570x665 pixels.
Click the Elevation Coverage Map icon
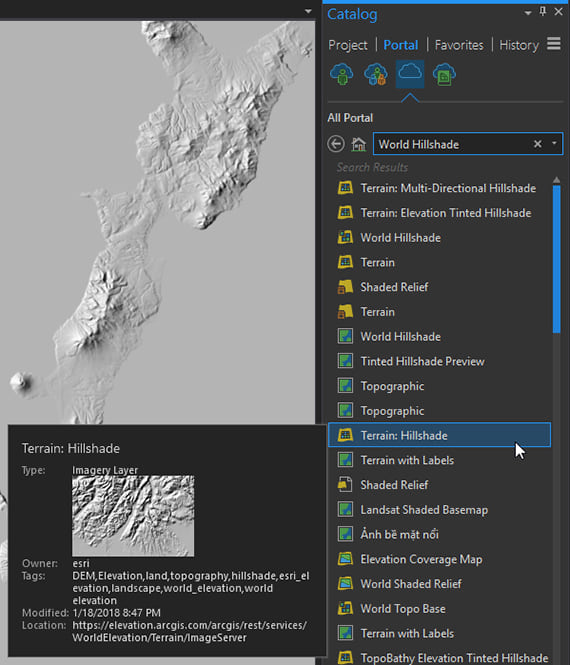point(345,559)
